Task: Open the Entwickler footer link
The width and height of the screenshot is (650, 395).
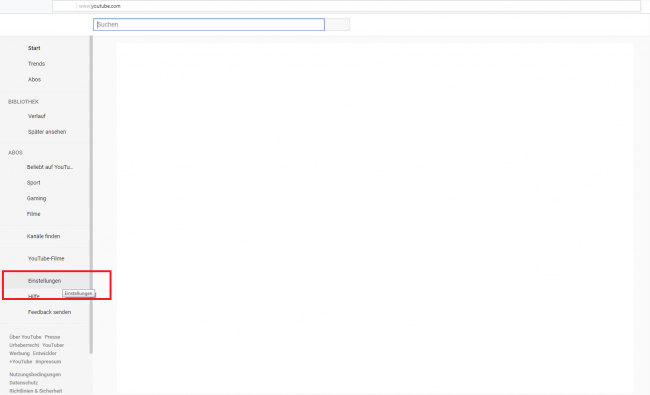Action: coord(45,354)
